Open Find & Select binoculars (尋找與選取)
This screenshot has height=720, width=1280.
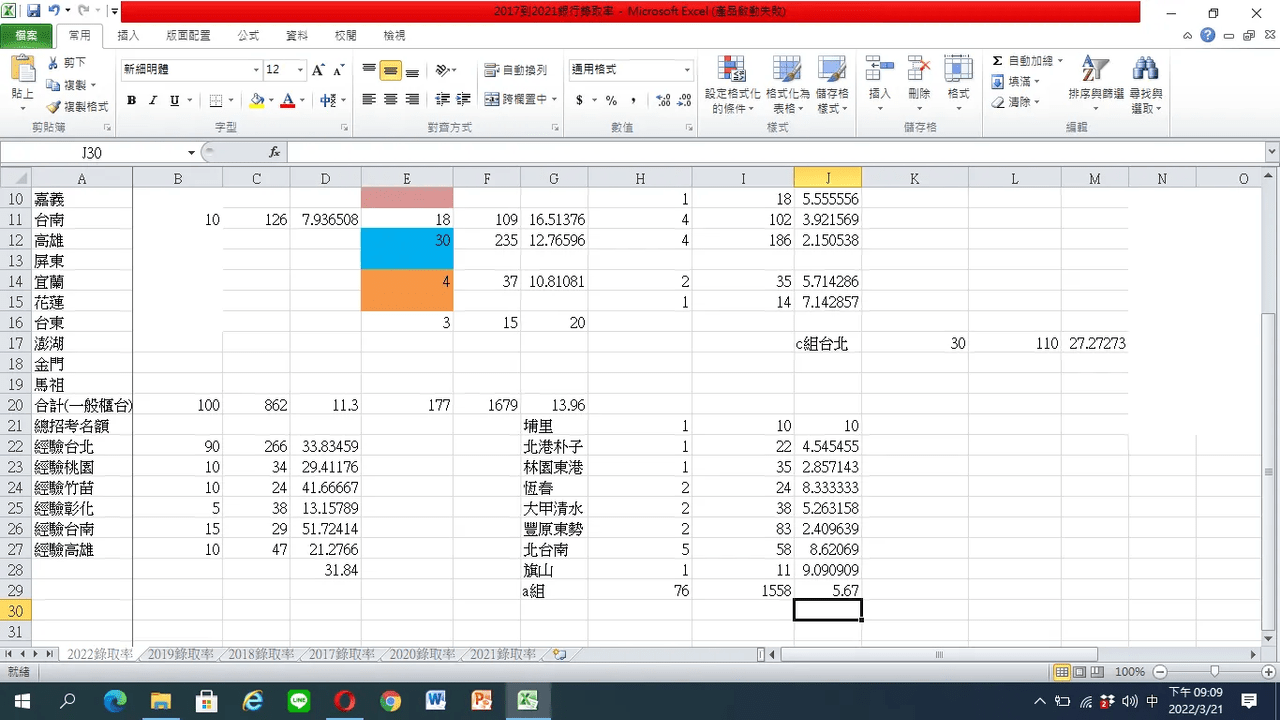[x=1146, y=85]
